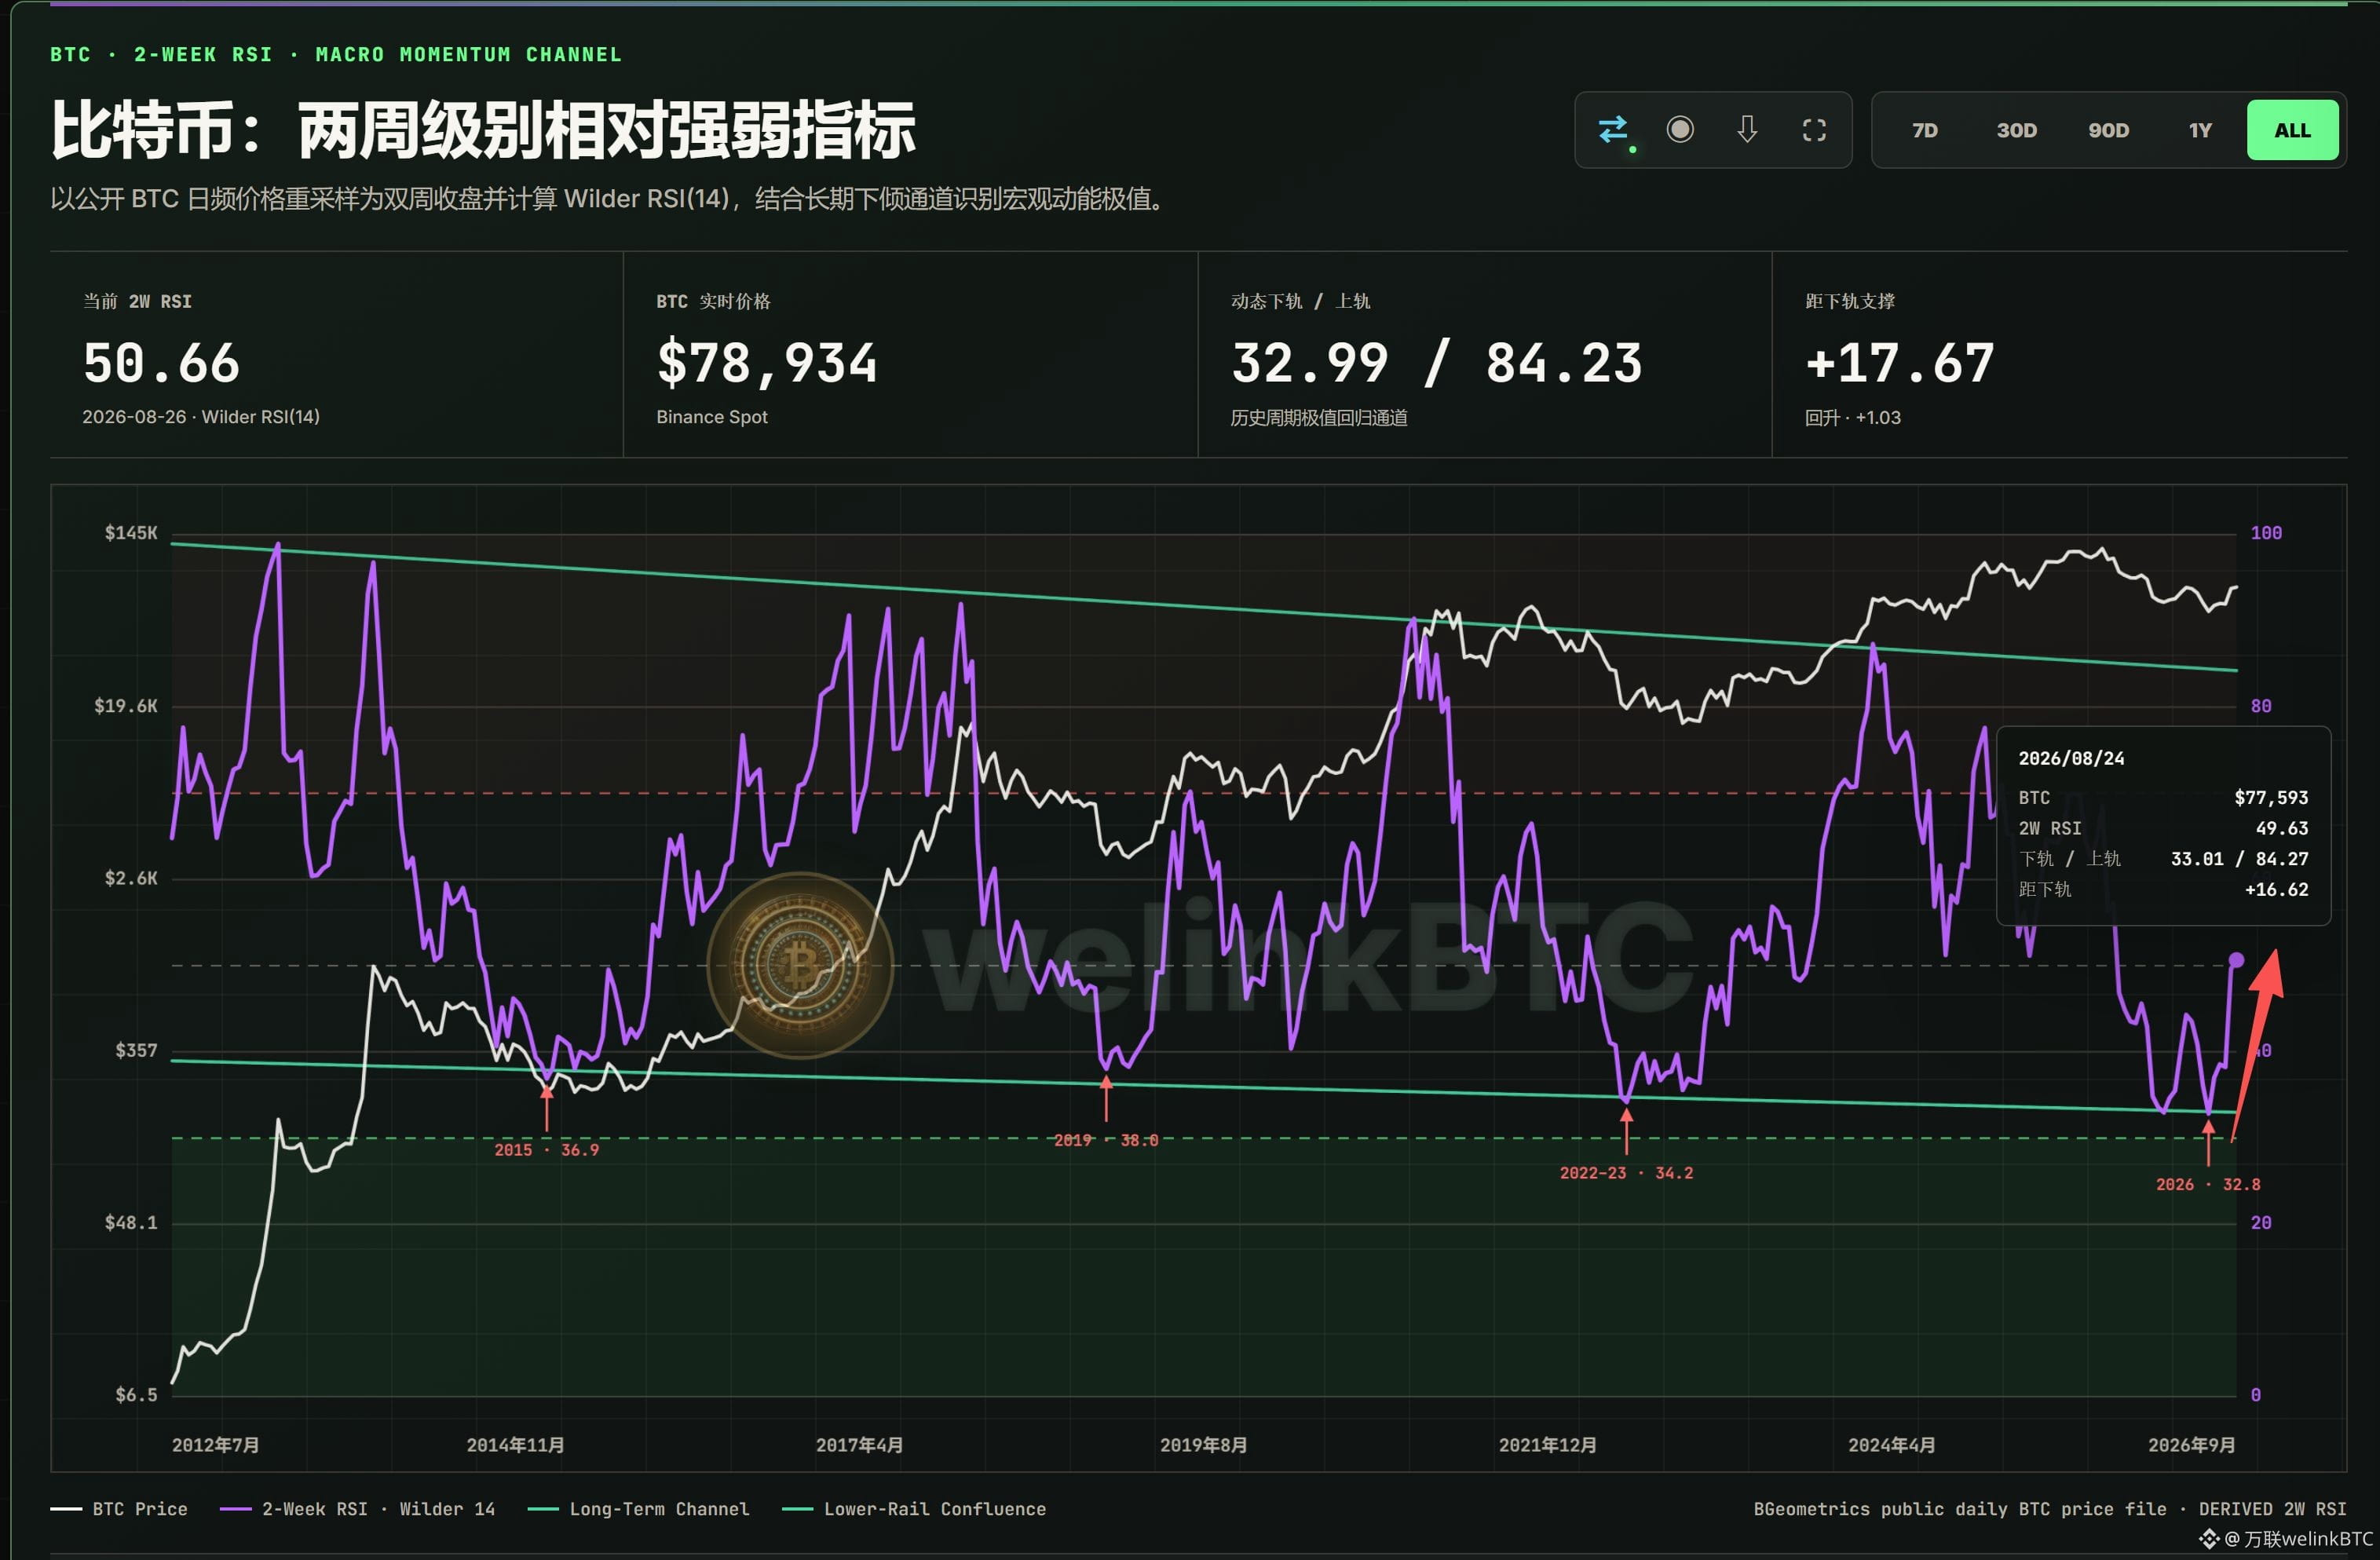Select the ALL time range
This screenshot has width=2380, height=1560.
pos(2292,130)
